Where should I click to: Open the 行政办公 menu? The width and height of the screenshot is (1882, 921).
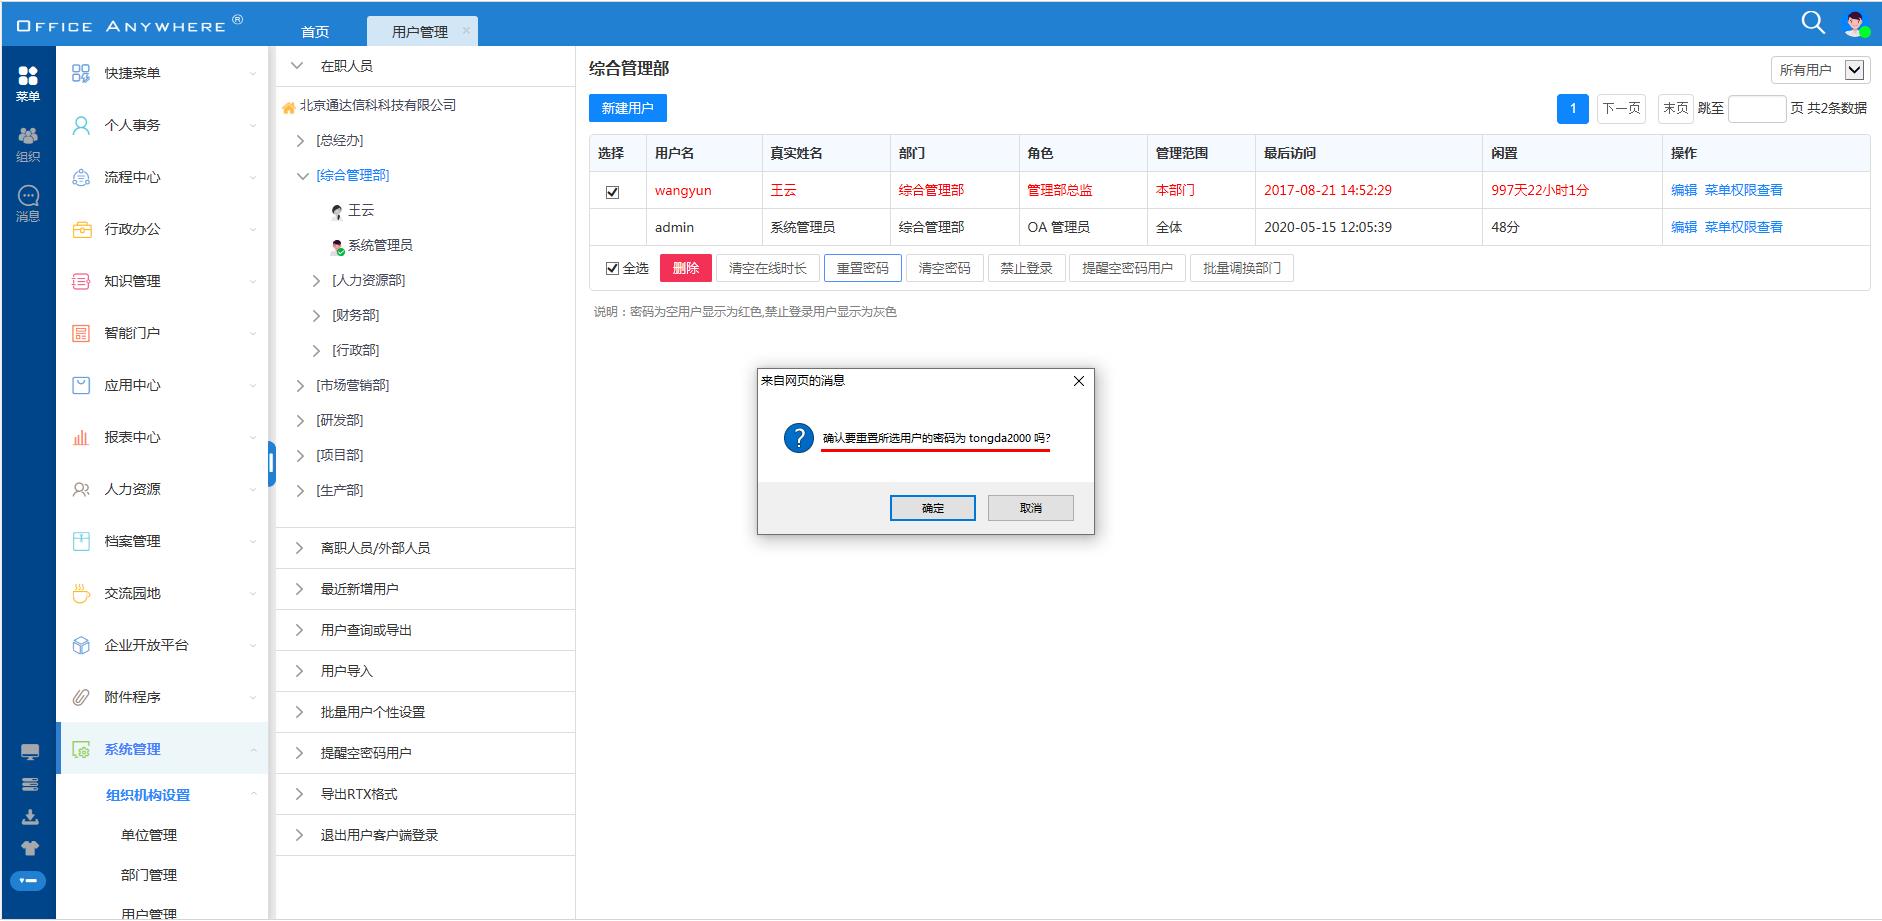132,229
